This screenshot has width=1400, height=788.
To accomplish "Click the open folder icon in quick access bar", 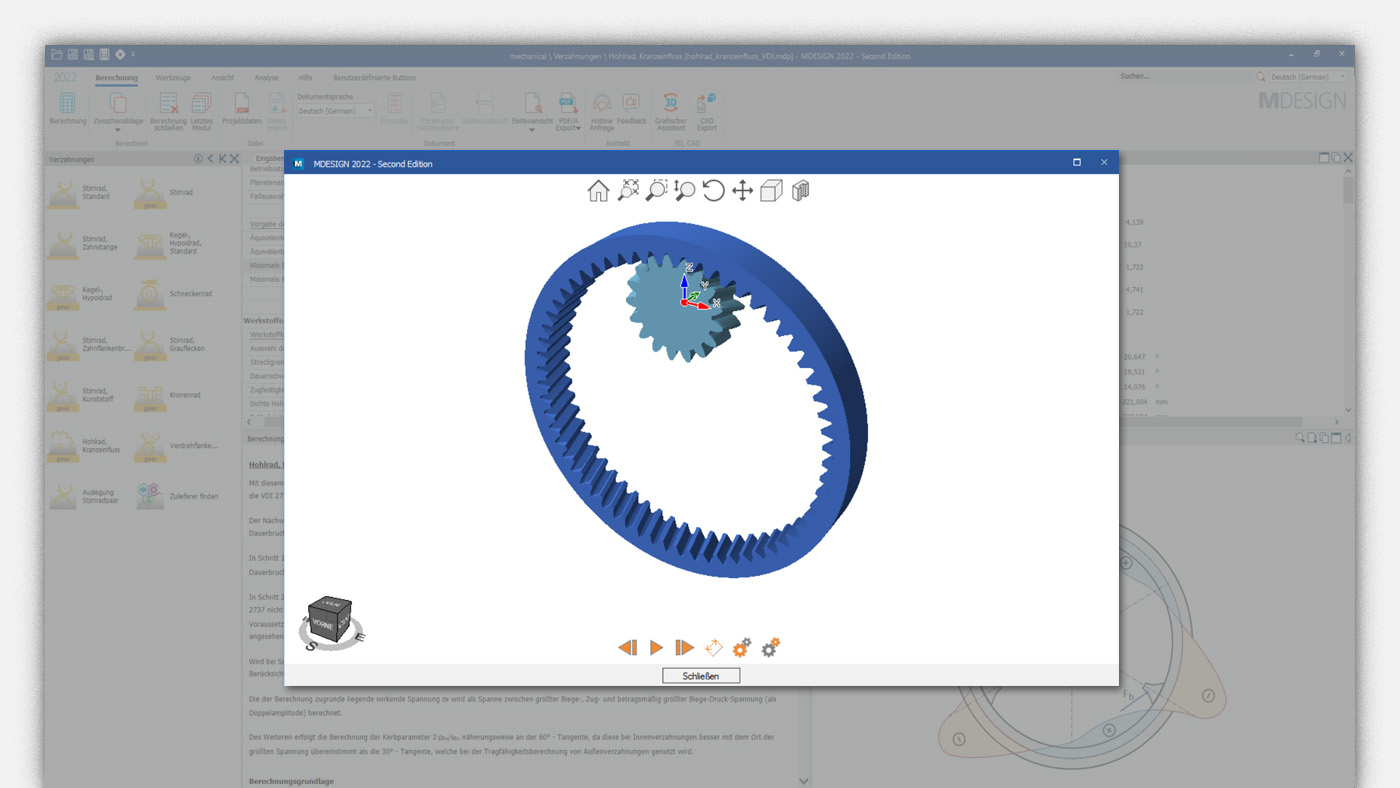I will tap(57, 55).
